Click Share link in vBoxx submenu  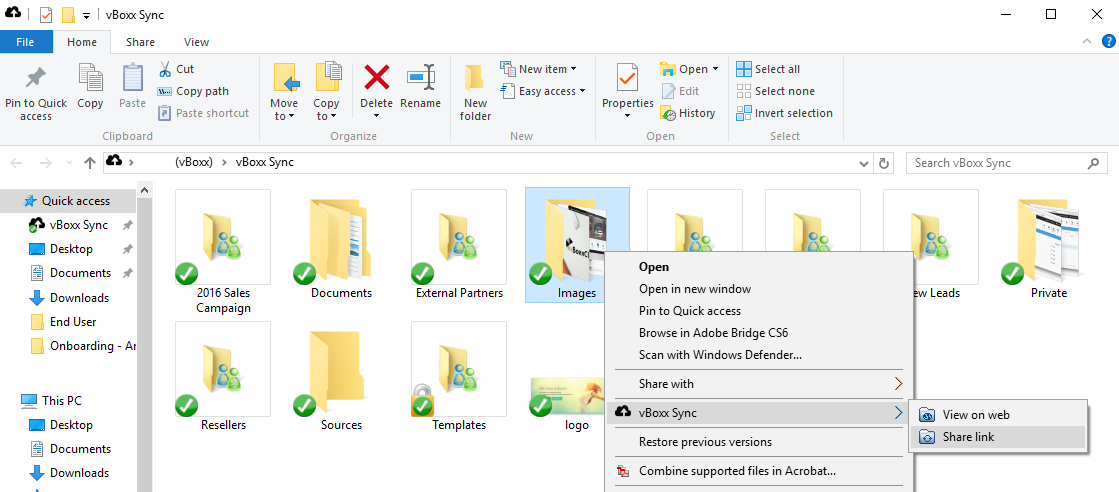998,437
